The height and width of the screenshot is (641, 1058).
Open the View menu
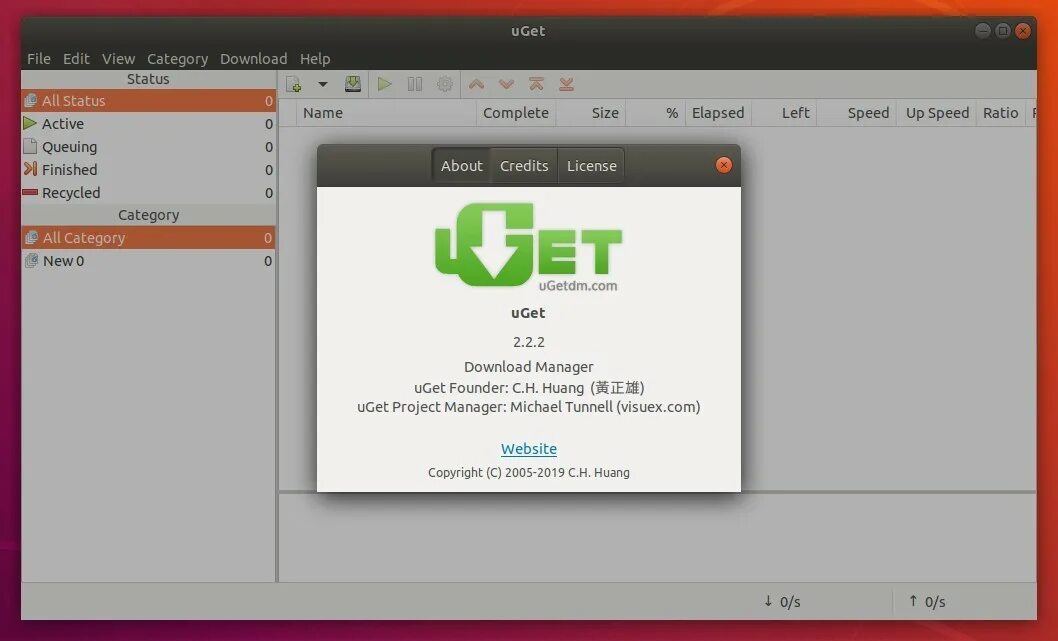coord(118,59)
